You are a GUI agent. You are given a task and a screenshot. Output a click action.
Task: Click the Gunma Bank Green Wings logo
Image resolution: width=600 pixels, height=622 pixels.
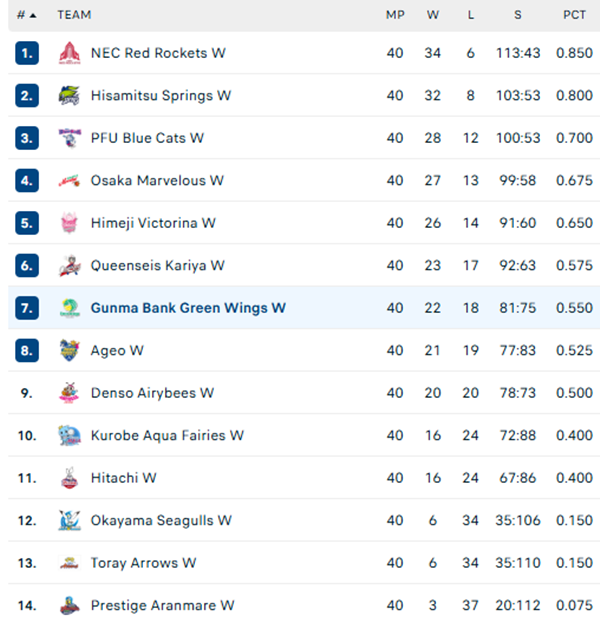(x=69, y=308)
